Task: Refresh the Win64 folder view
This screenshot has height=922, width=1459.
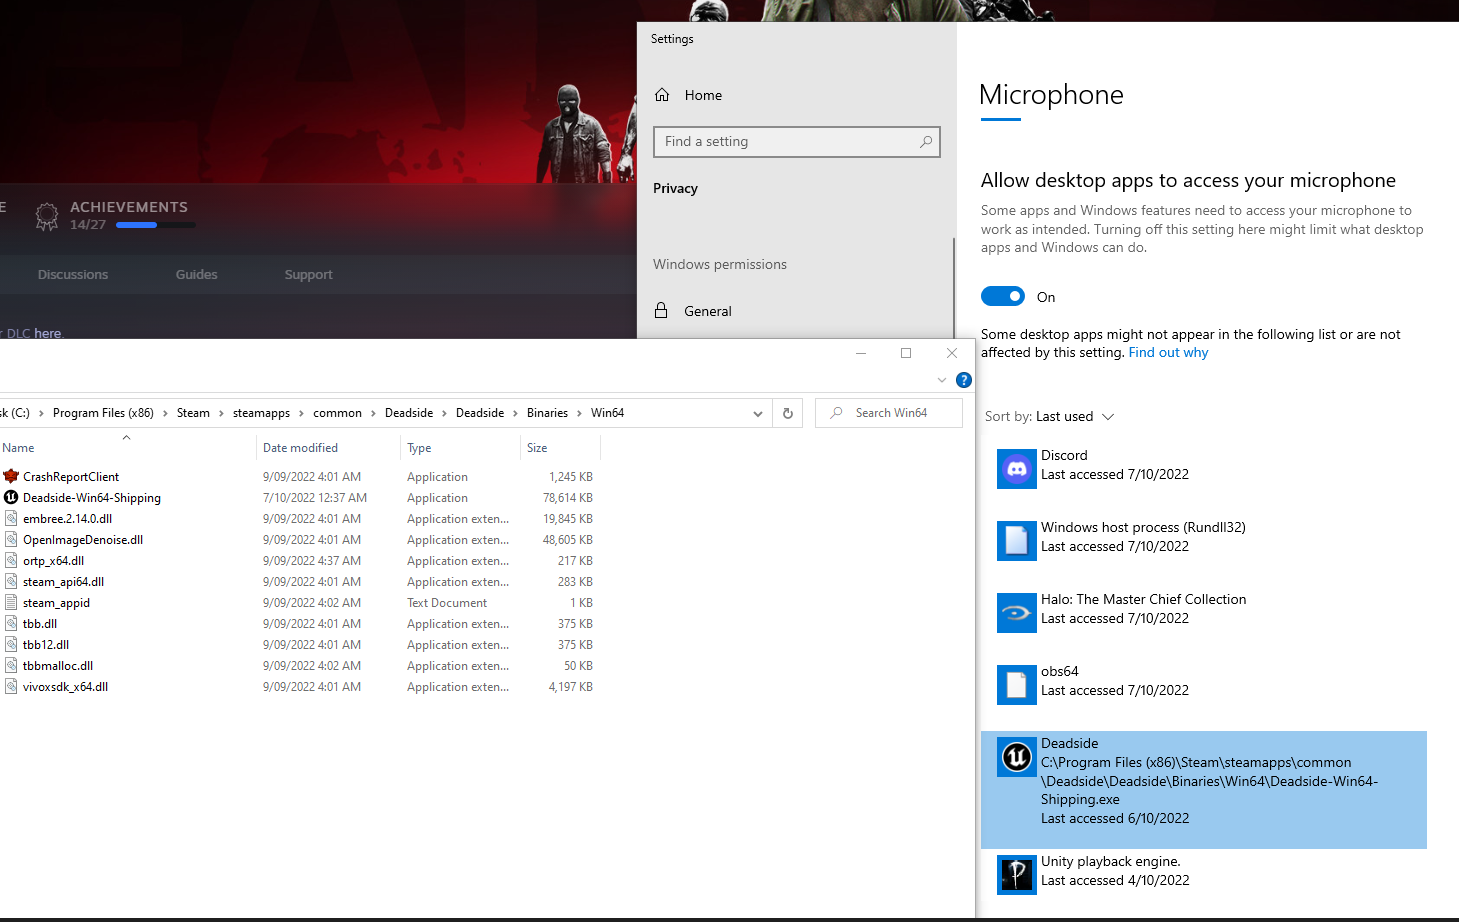Action: (x=788, y=413)
